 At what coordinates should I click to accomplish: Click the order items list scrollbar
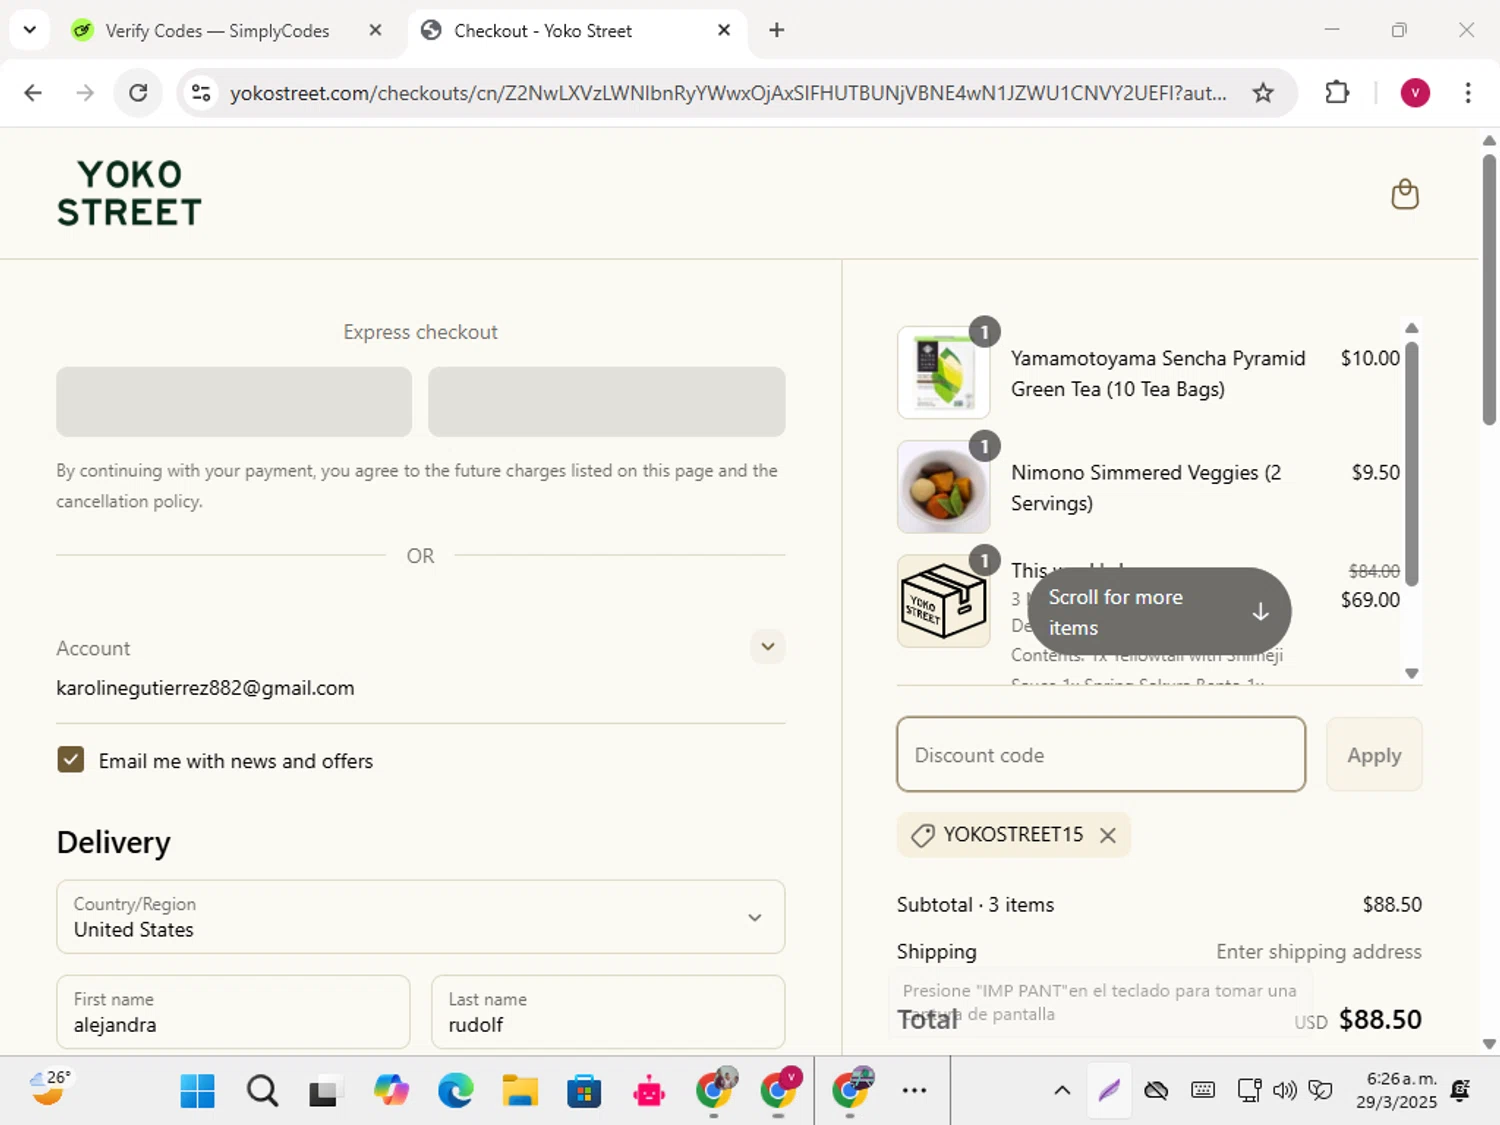1412,462
